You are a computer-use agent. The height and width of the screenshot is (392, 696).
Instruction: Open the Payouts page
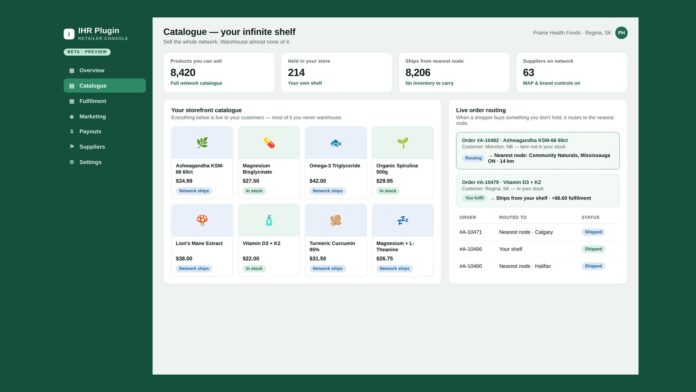click(x=105, y=131)
